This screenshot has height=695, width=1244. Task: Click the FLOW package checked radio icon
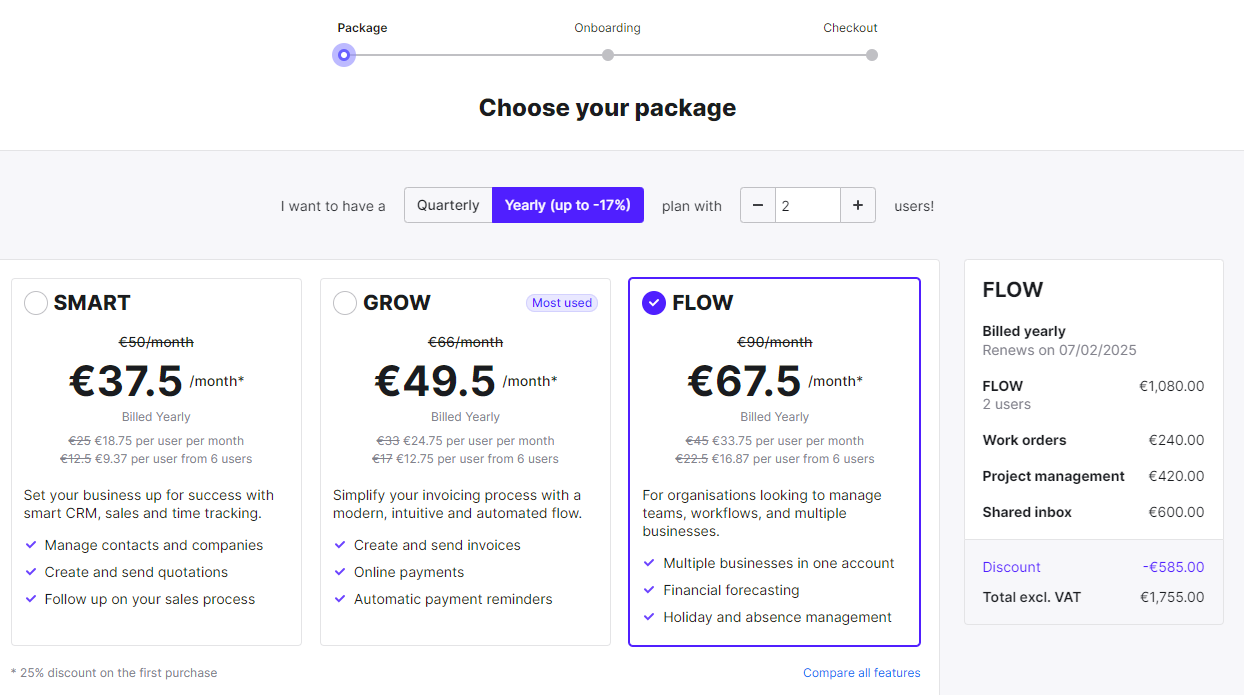click(654, 303)
